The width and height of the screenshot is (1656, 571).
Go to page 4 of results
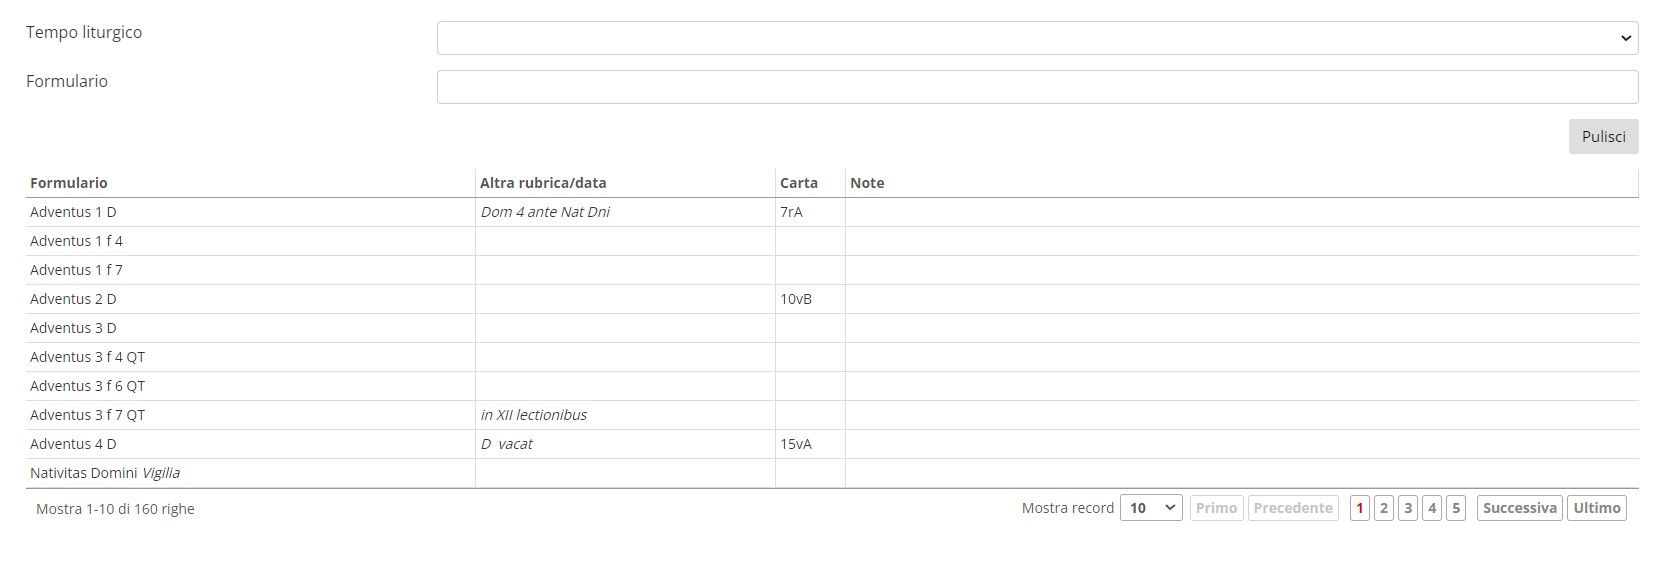[1432, 508]
